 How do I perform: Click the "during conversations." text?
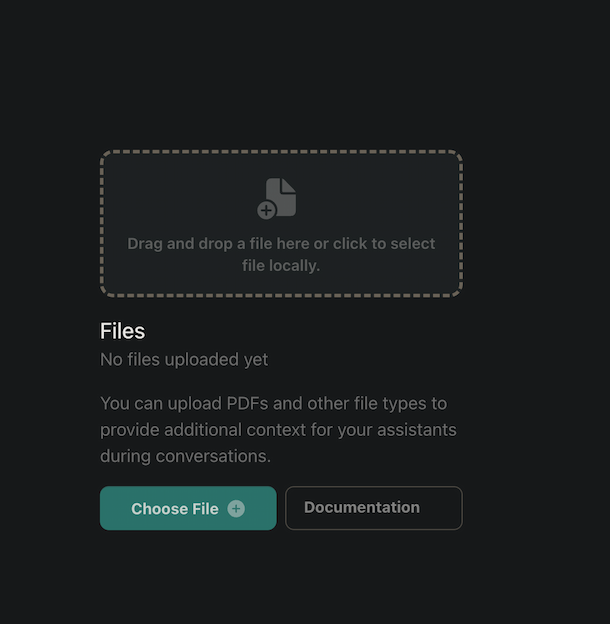pos(185,456)
